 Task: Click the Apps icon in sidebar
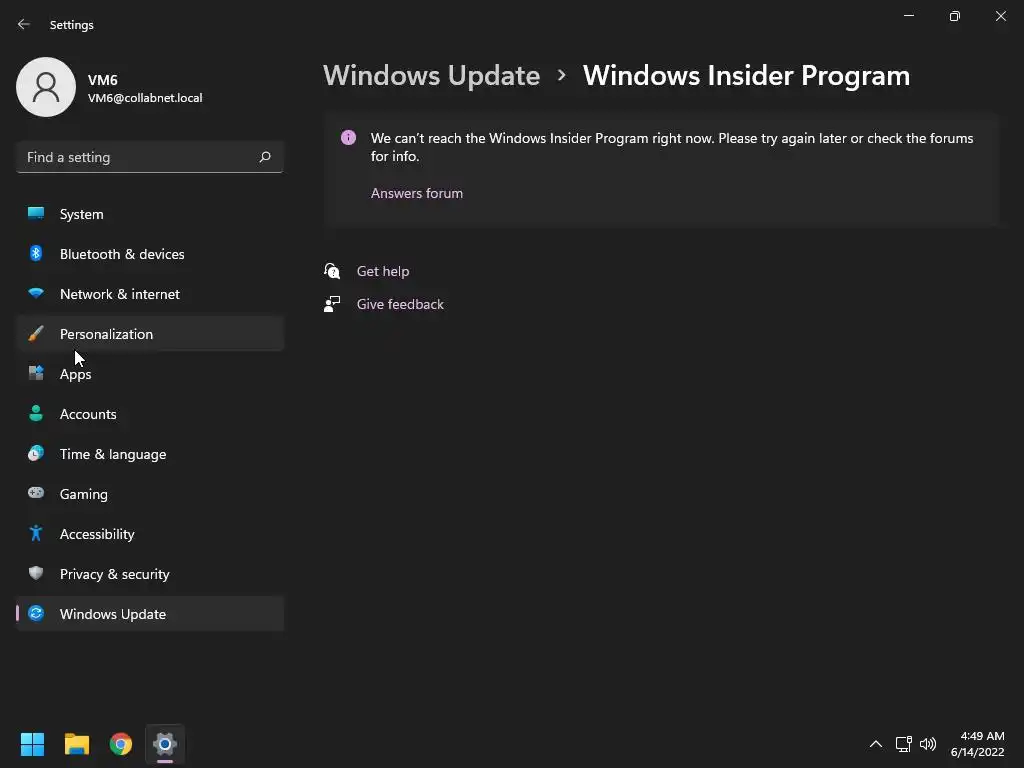(36, 373)
